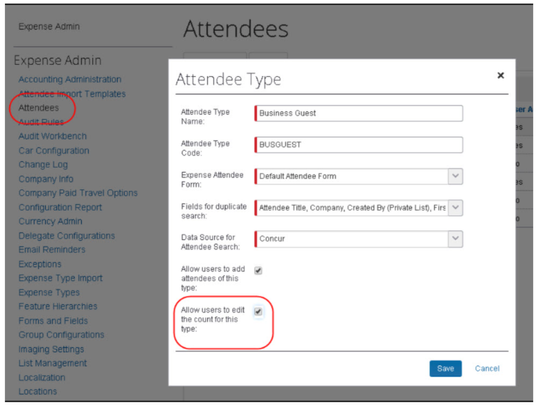Open Accounting Administration in sidebar
Viewport: 536px width, 405px height.
[70, 79]
